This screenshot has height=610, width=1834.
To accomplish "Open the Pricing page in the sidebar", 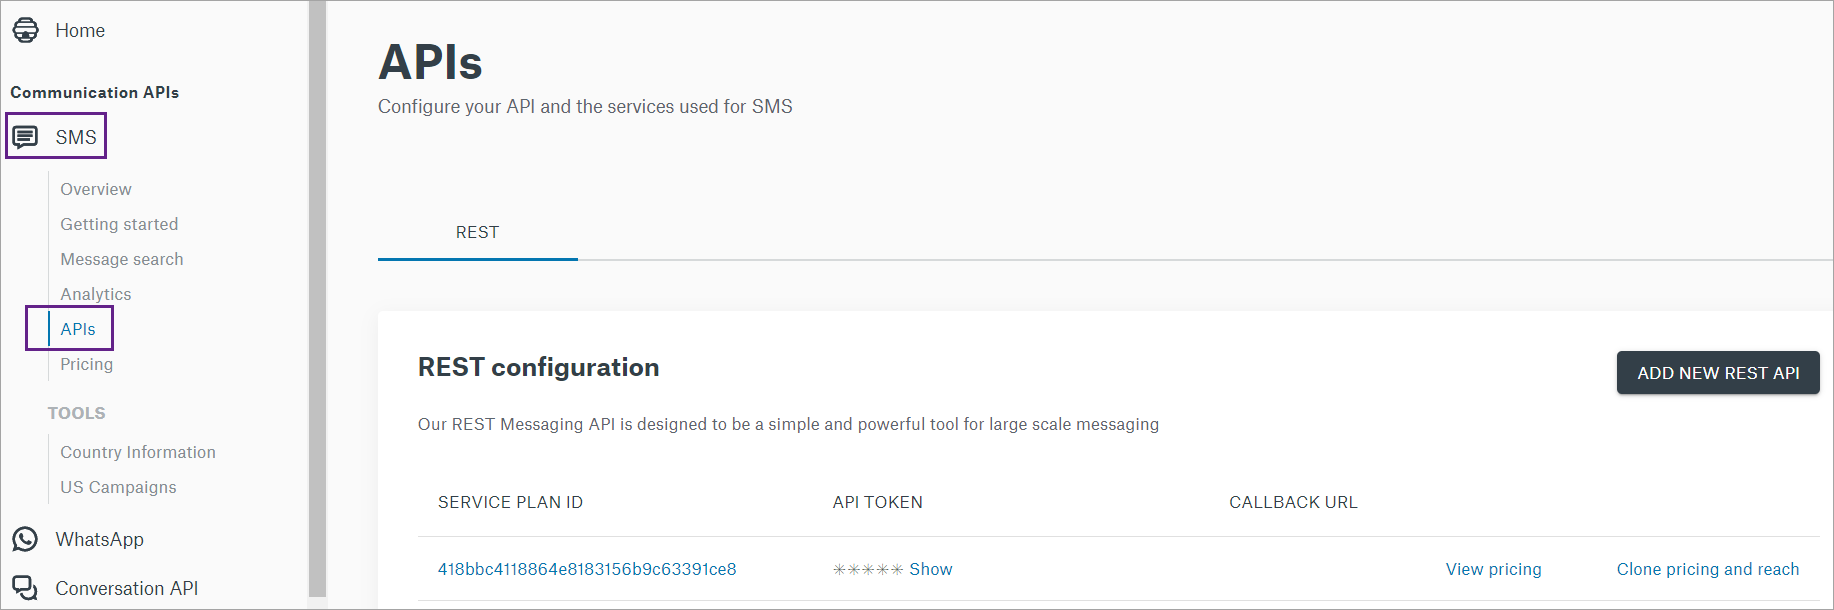I will point(86,364).
